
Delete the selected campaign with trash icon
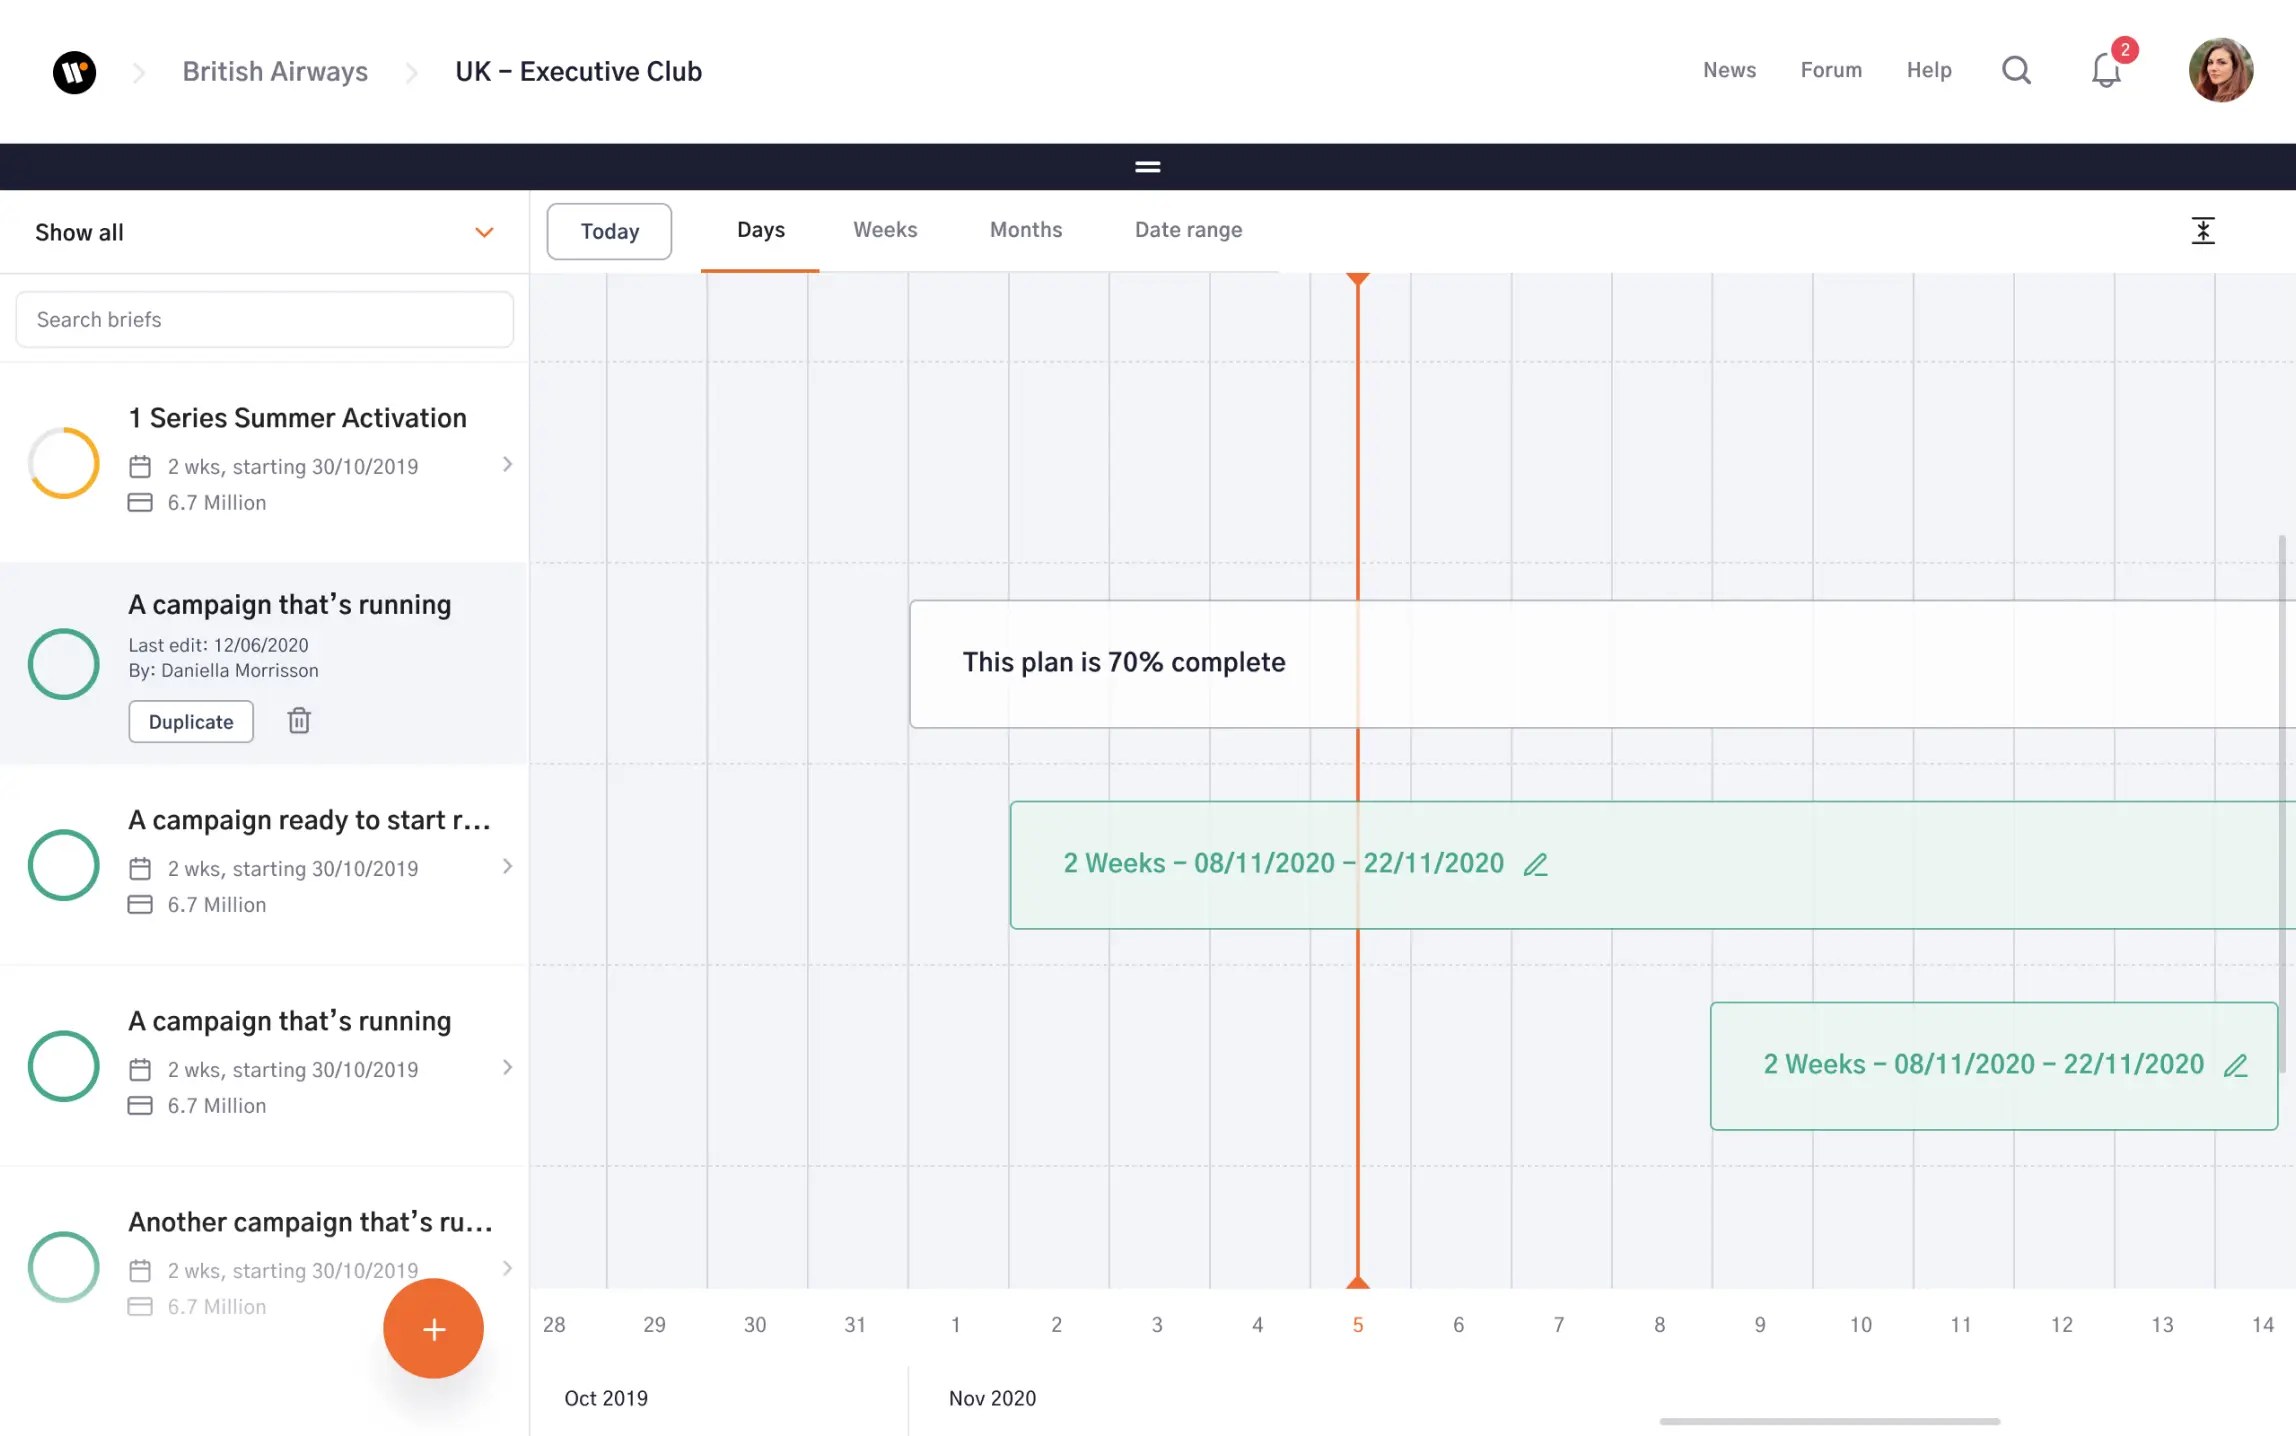pos(299,721)
